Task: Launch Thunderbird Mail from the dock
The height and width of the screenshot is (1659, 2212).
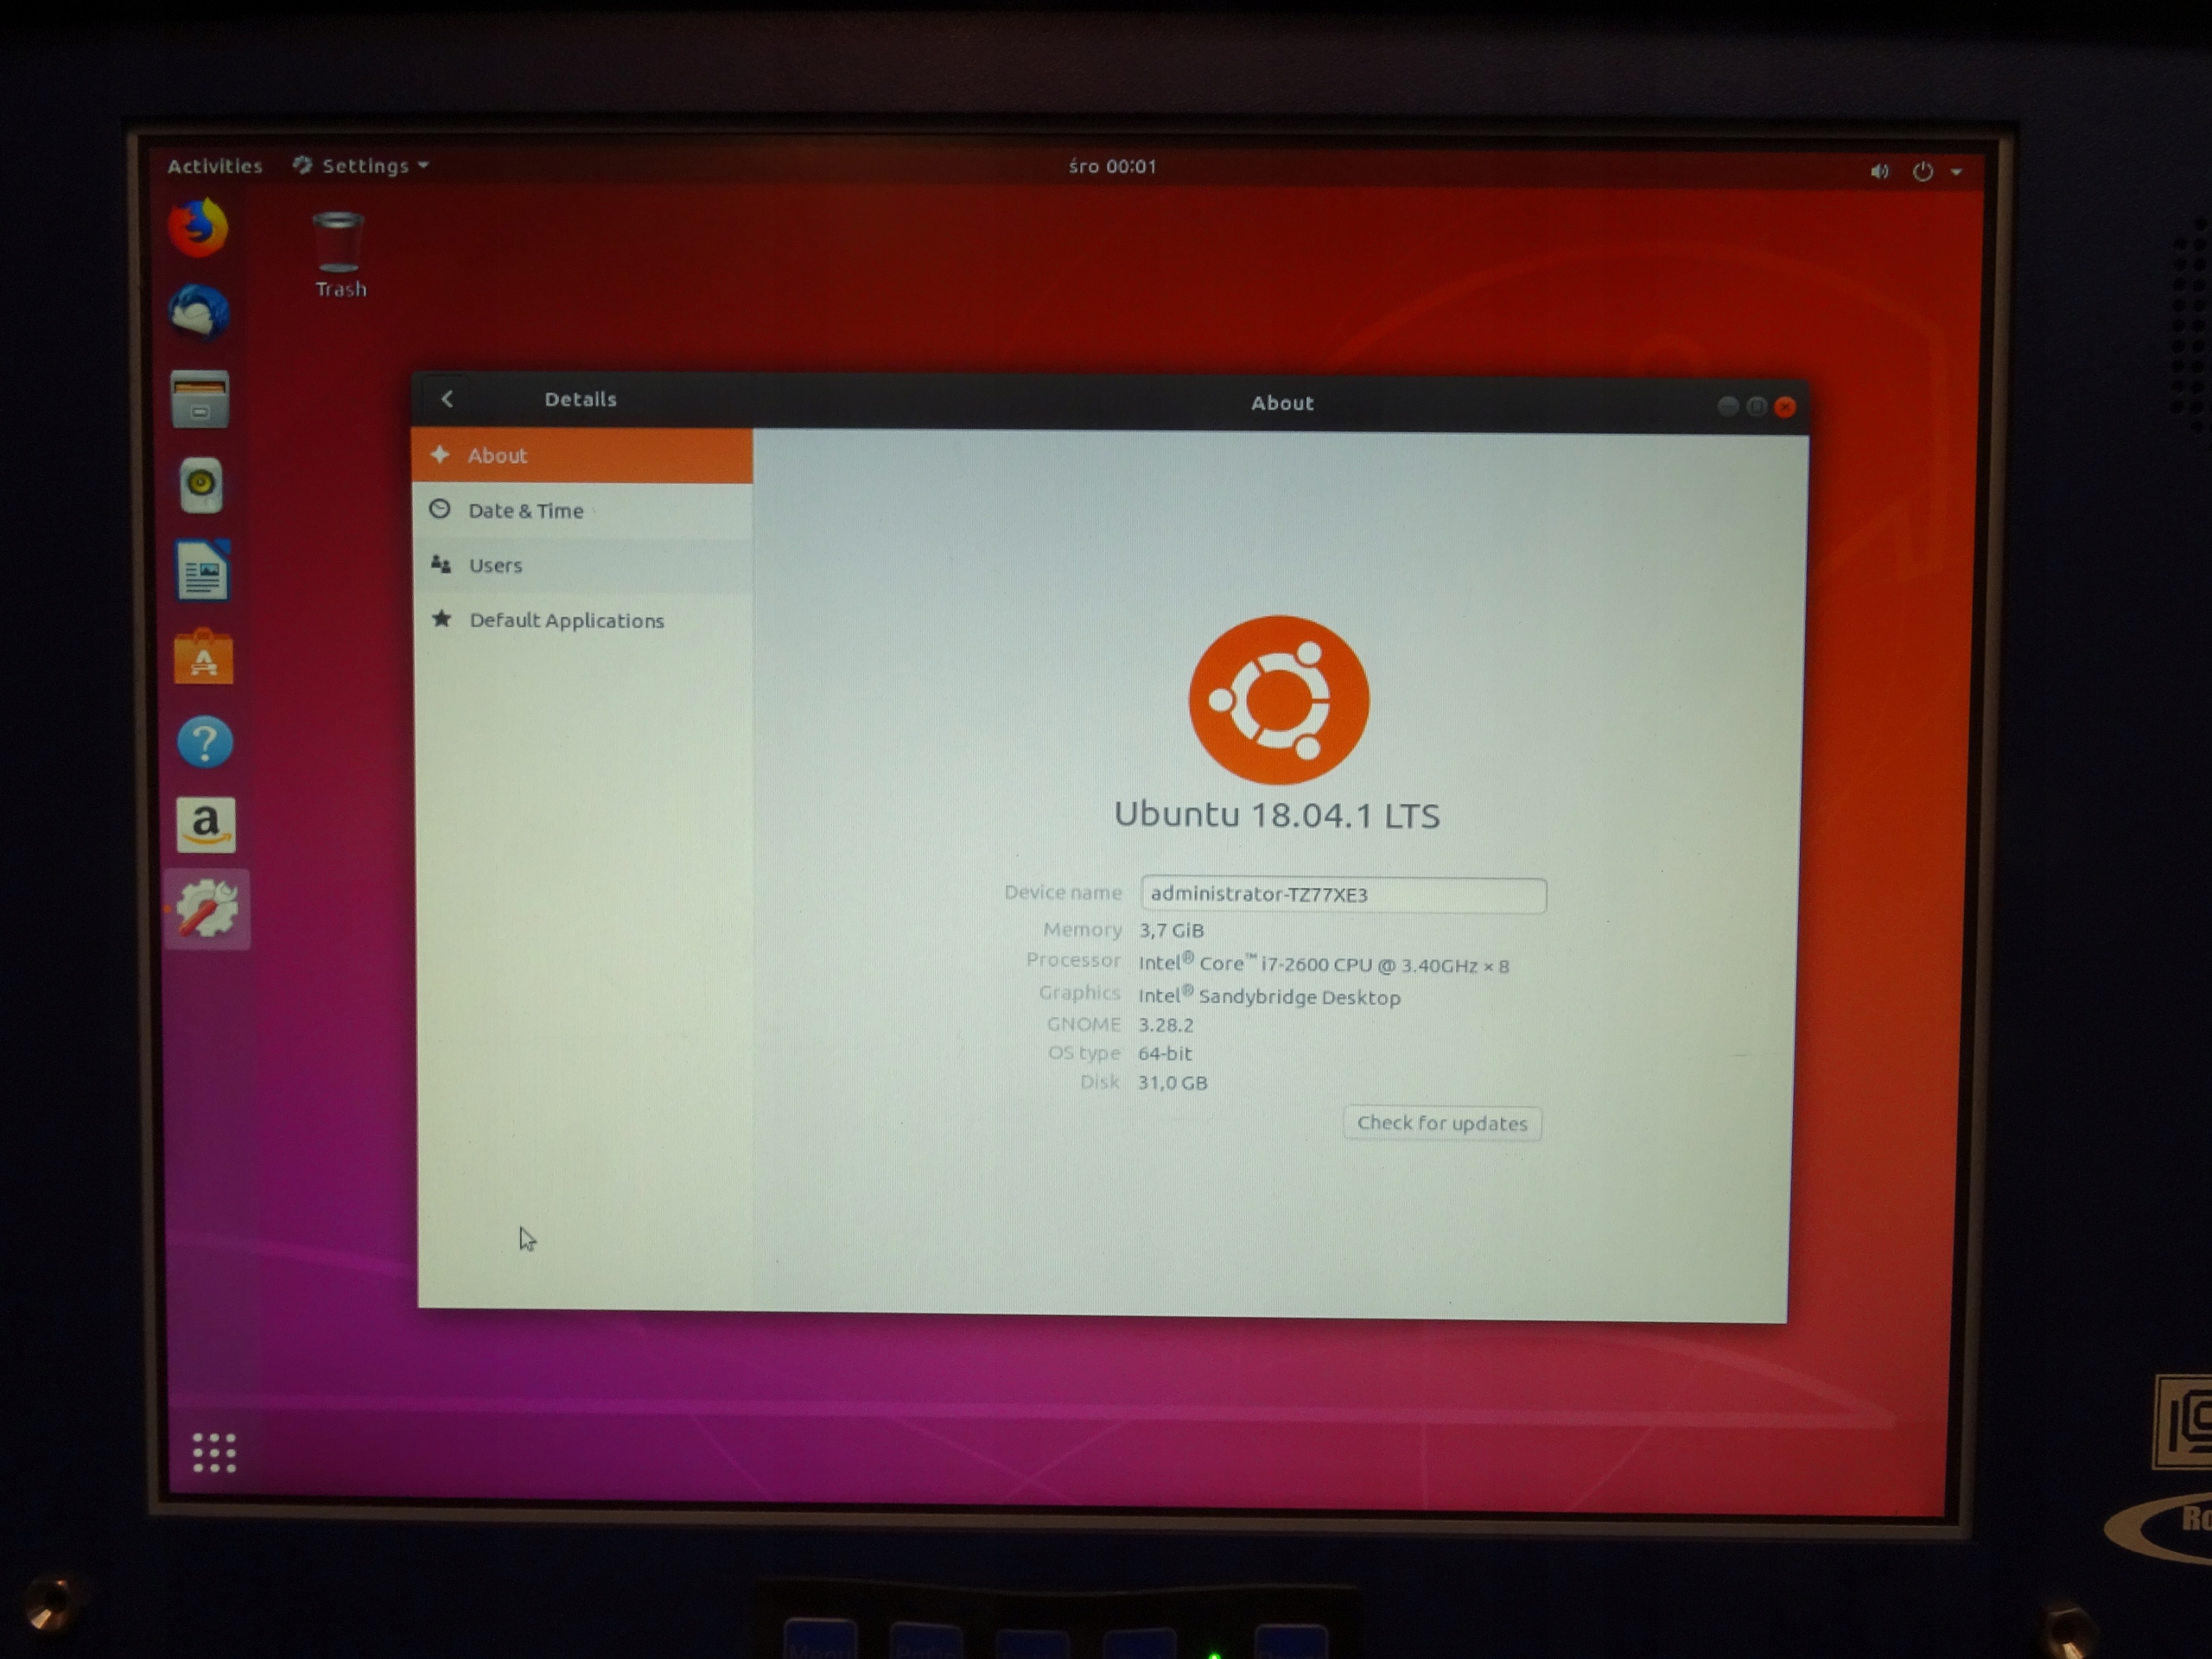Action: (x=199, y=312)
